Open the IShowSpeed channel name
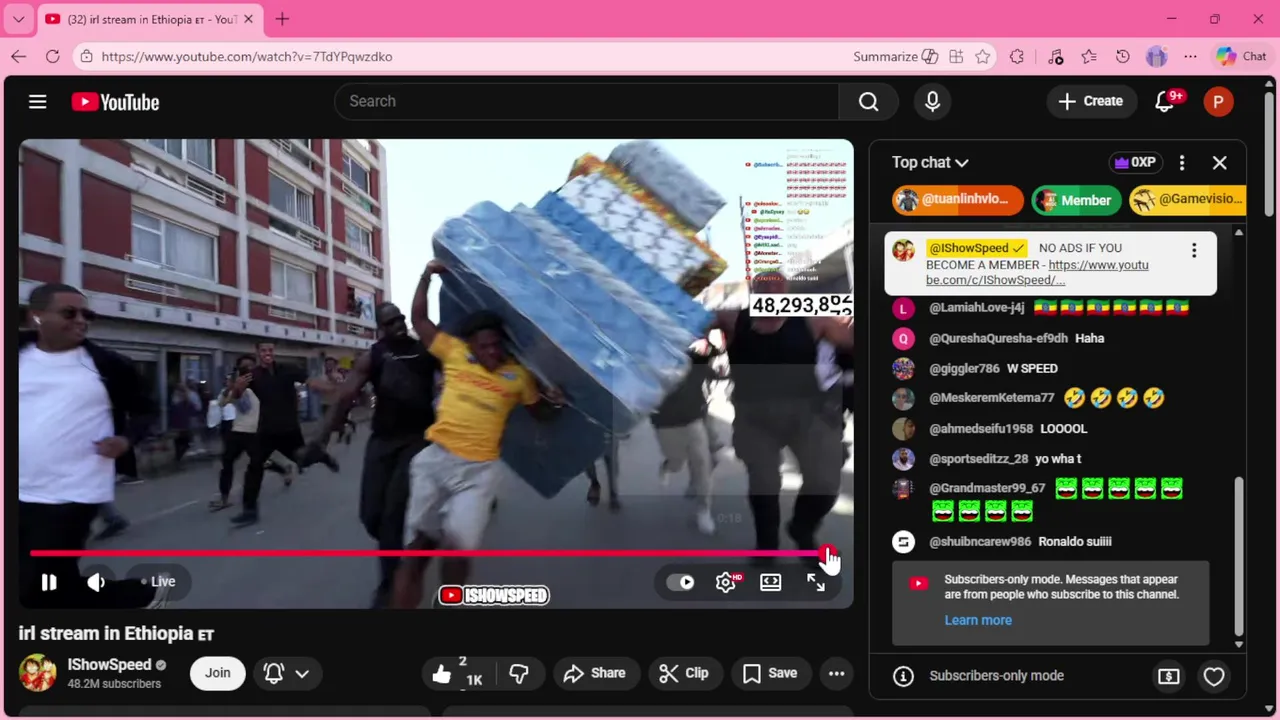The width and height of the screenshot is (1280, 720). (109, 665)
